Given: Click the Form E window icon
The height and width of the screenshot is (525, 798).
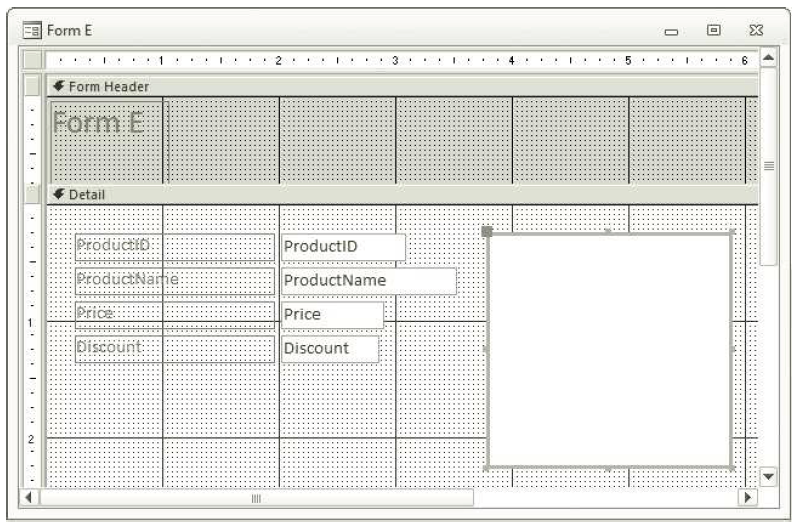Looking at the screenshot, I should pyautogui.click(x=32, y=31).
